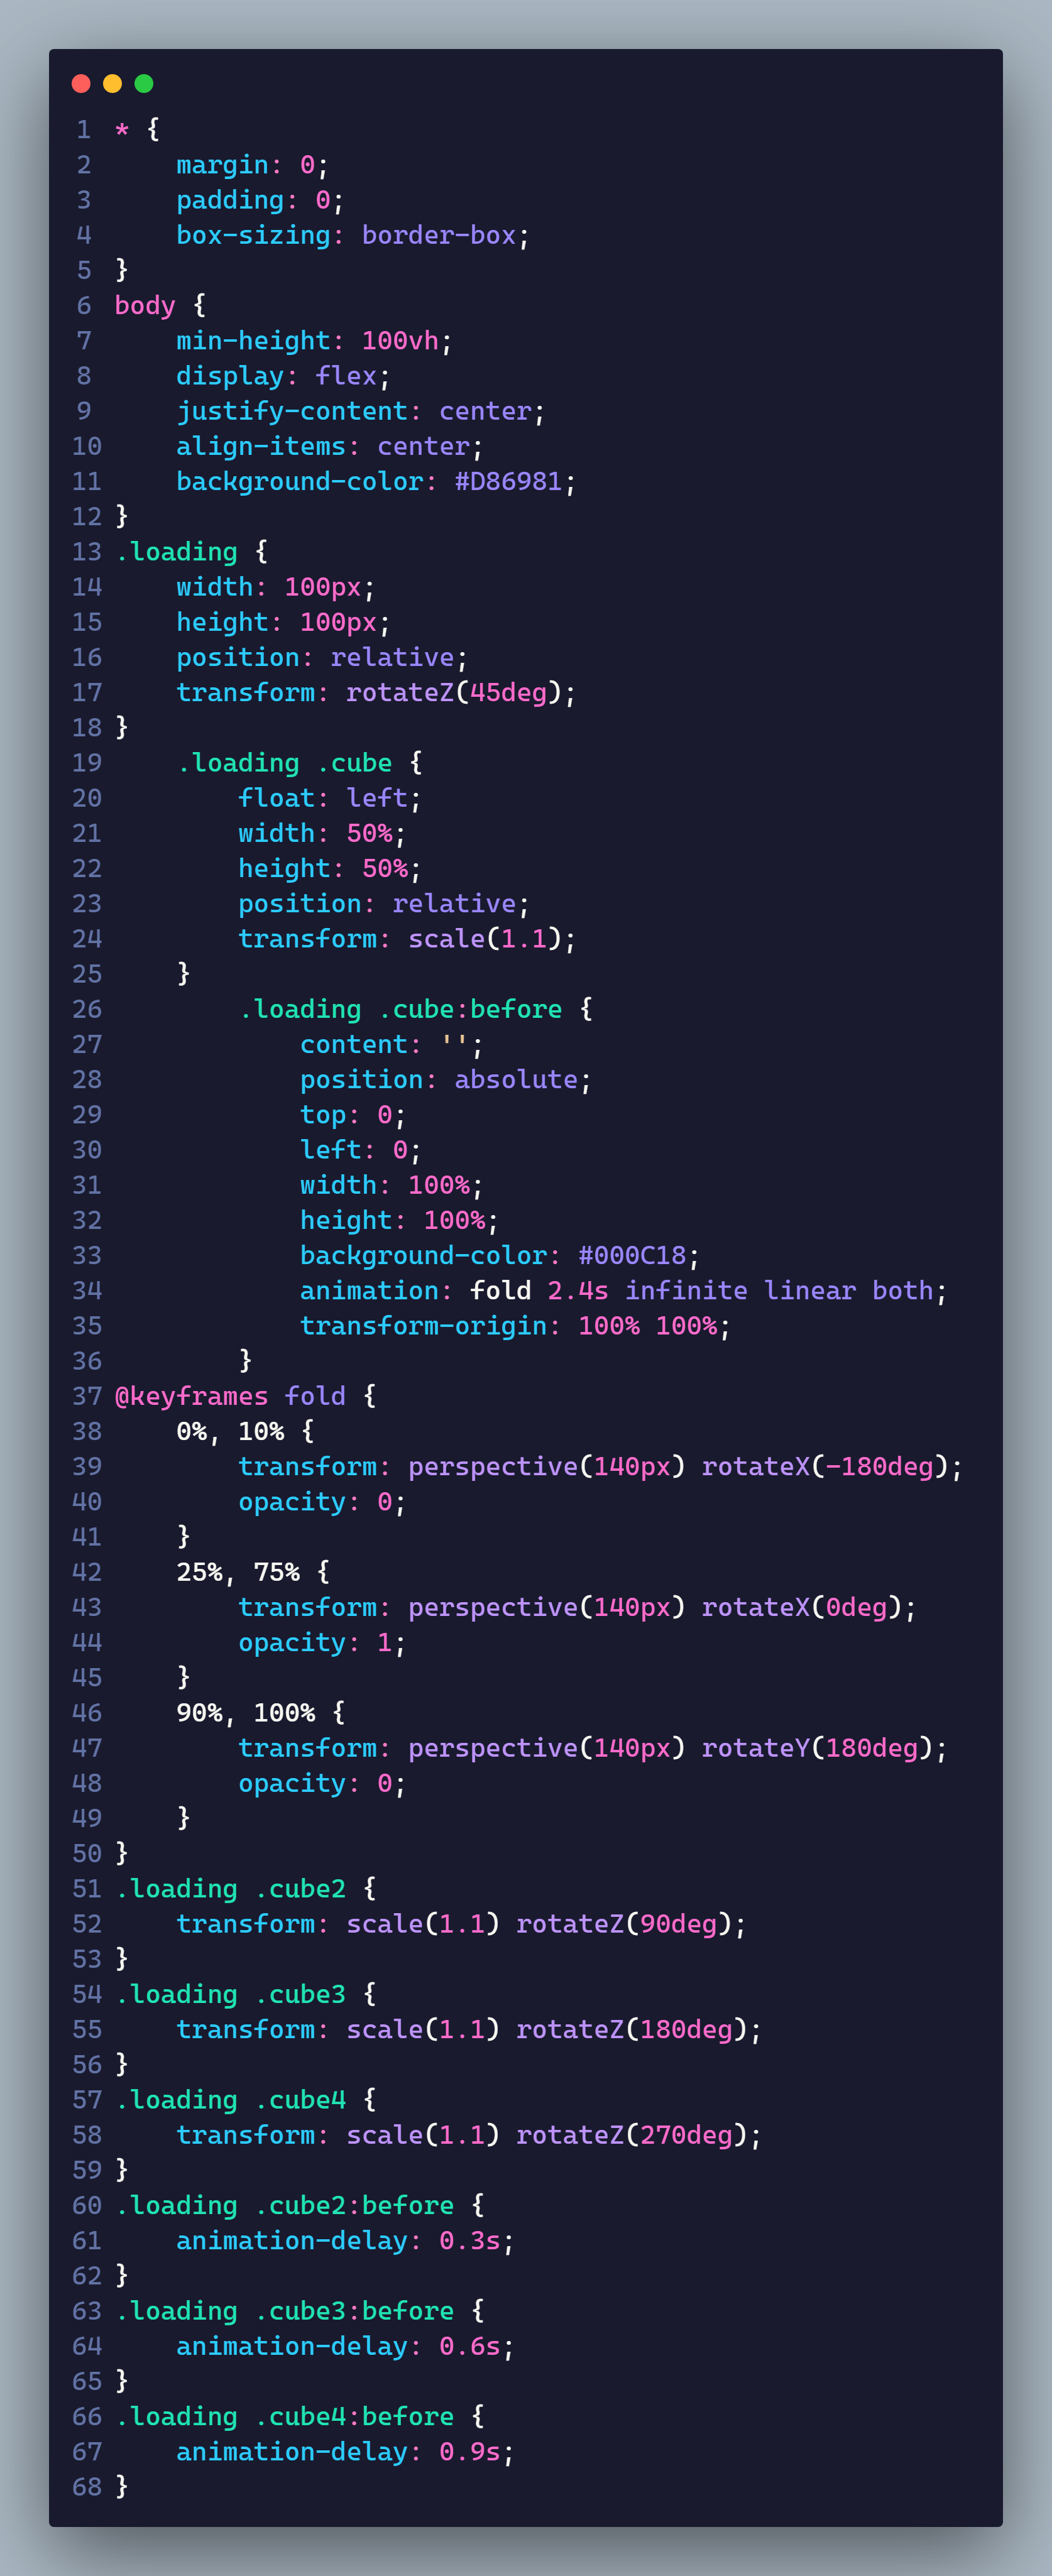Click the green maximize dot
The image size is (1052, 2576).
[144, 83]
